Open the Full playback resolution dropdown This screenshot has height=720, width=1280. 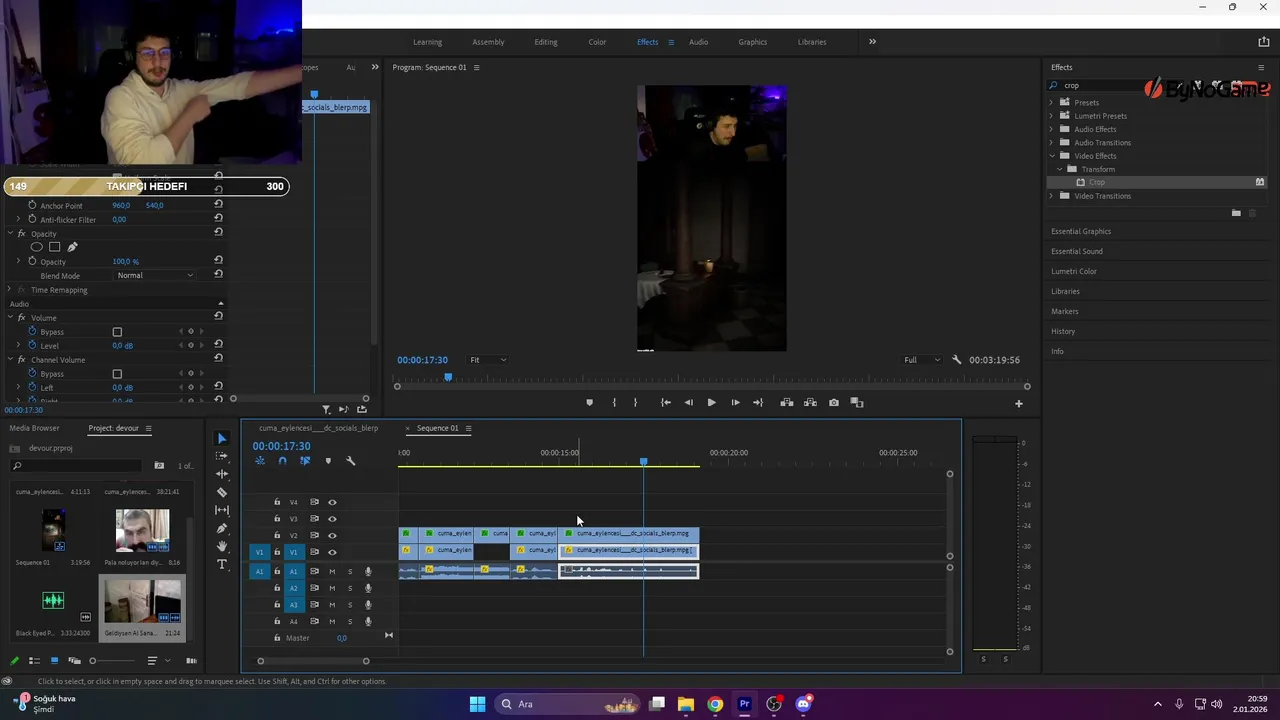point(922,360)
